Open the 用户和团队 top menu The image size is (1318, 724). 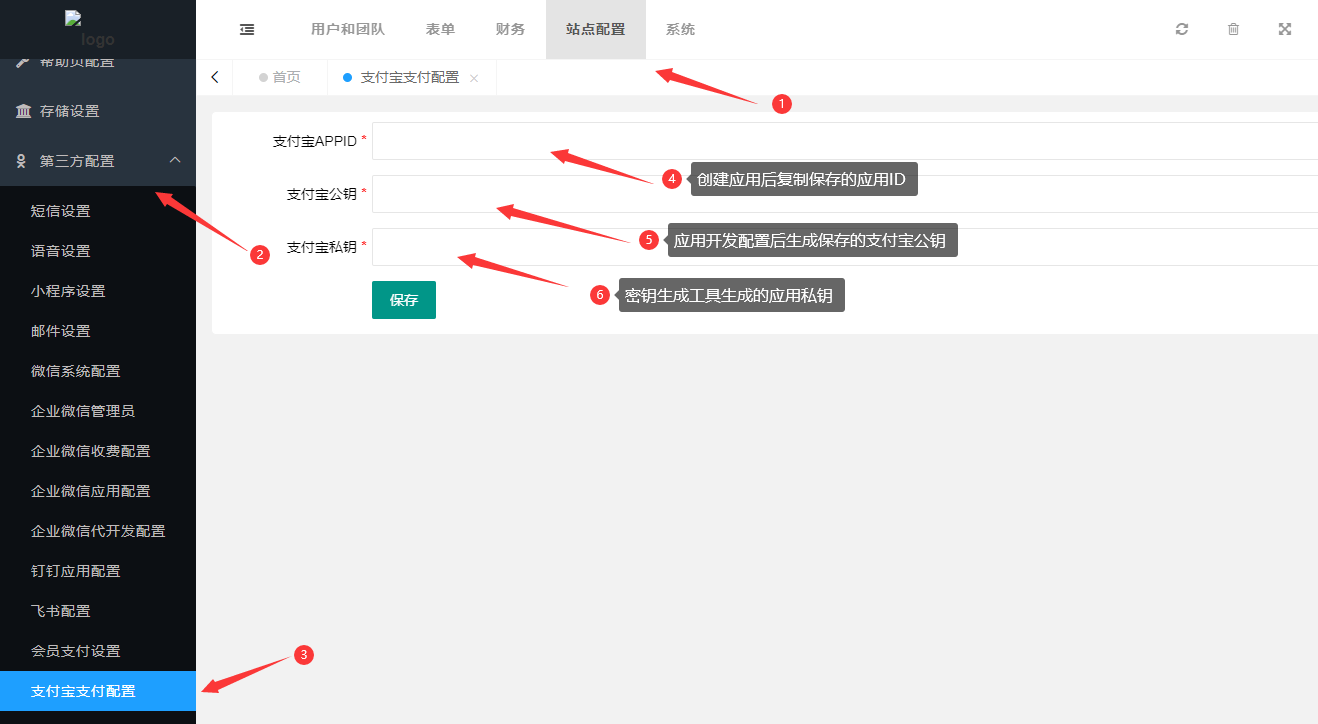coord(347,30)
